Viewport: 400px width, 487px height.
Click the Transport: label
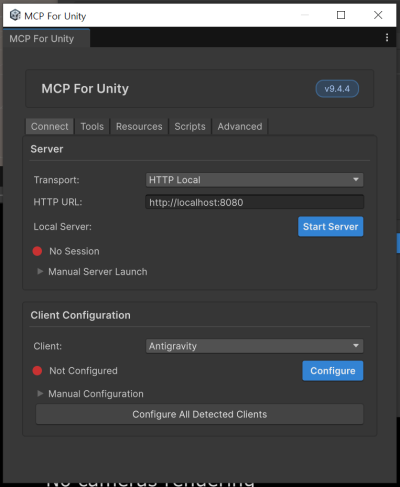[x=56, y=180]
